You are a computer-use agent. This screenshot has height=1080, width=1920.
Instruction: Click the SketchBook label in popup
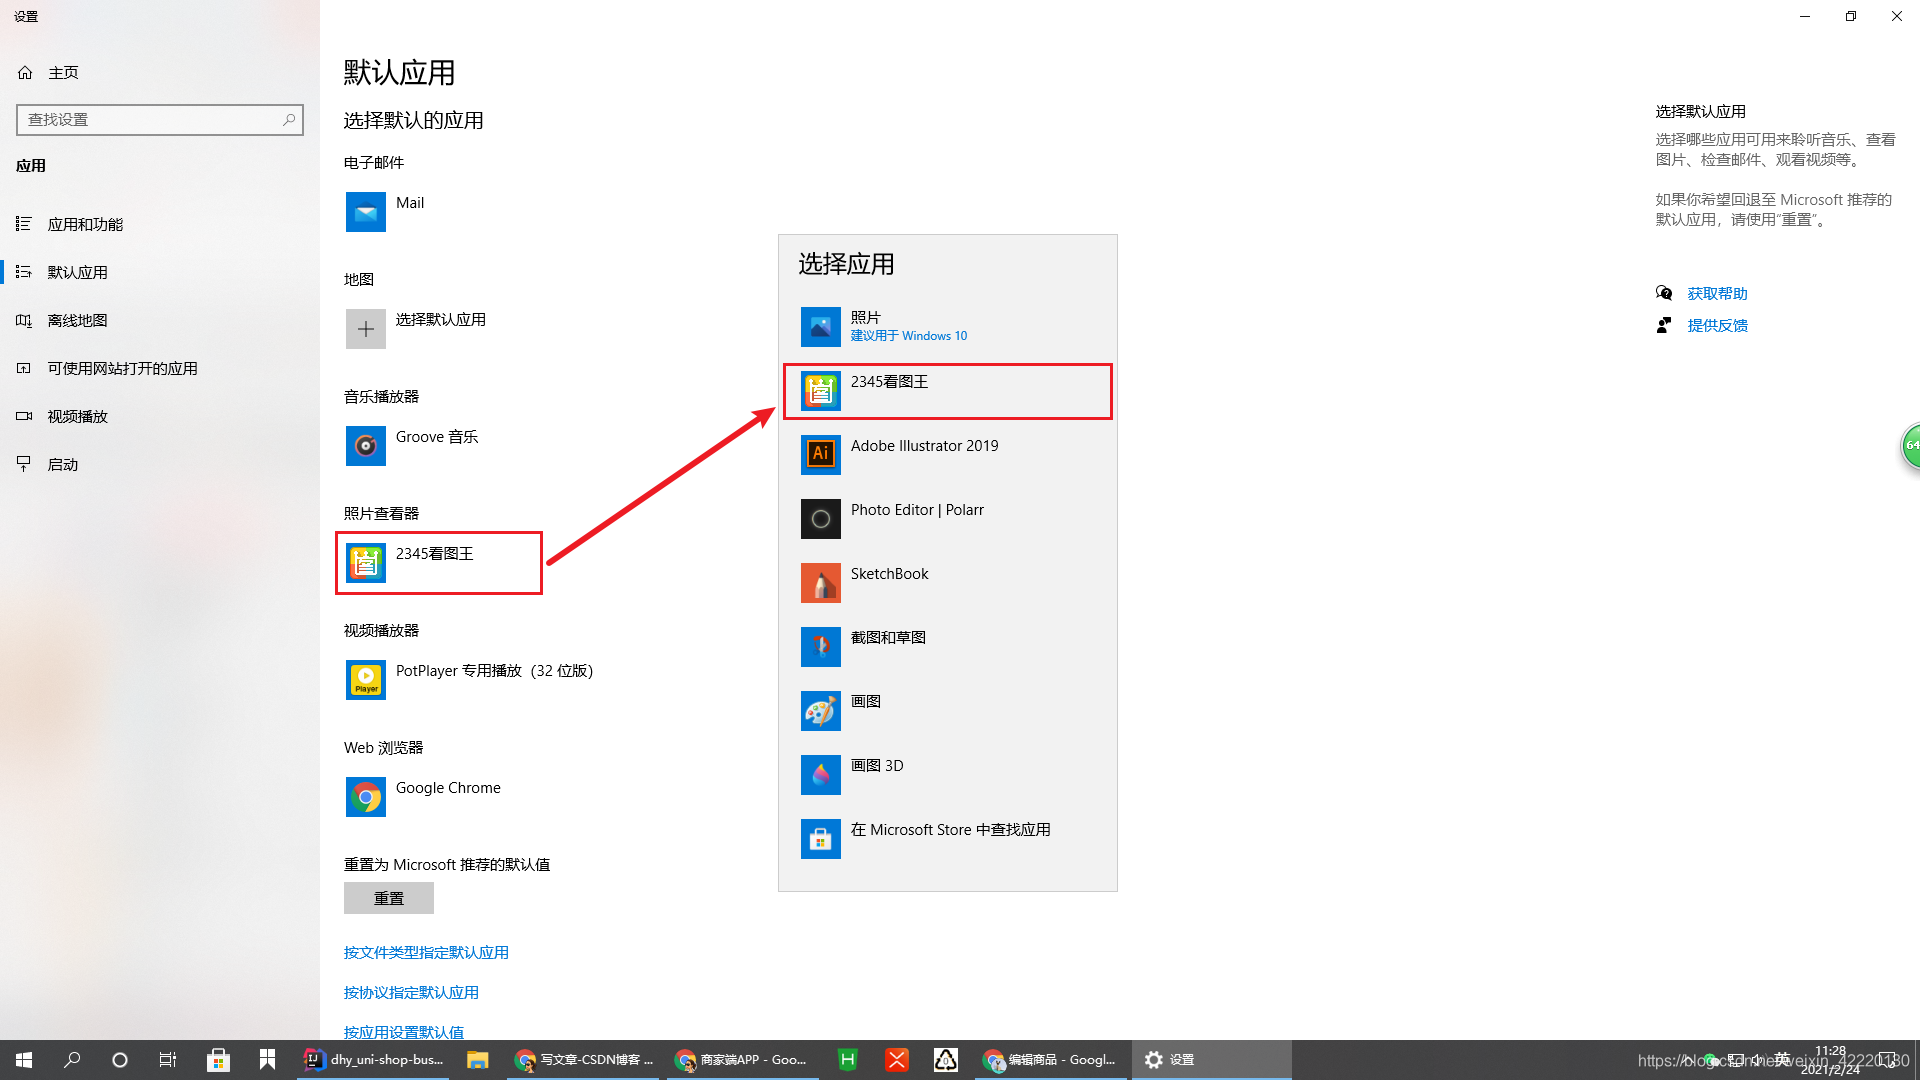(889, 573)
